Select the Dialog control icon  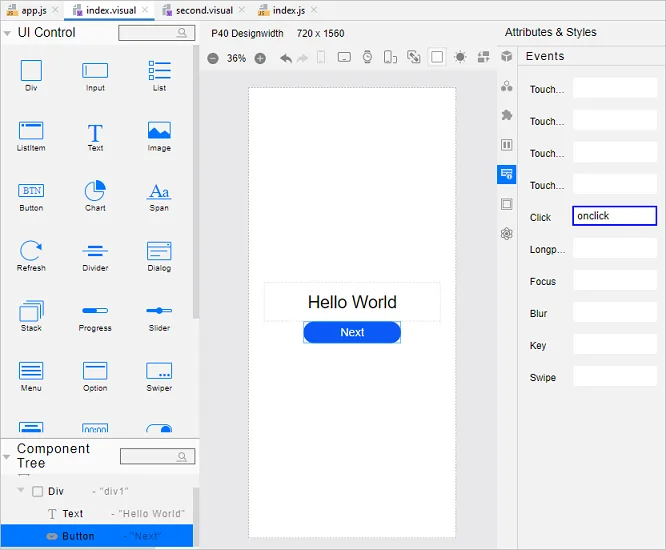pos(159,251)
